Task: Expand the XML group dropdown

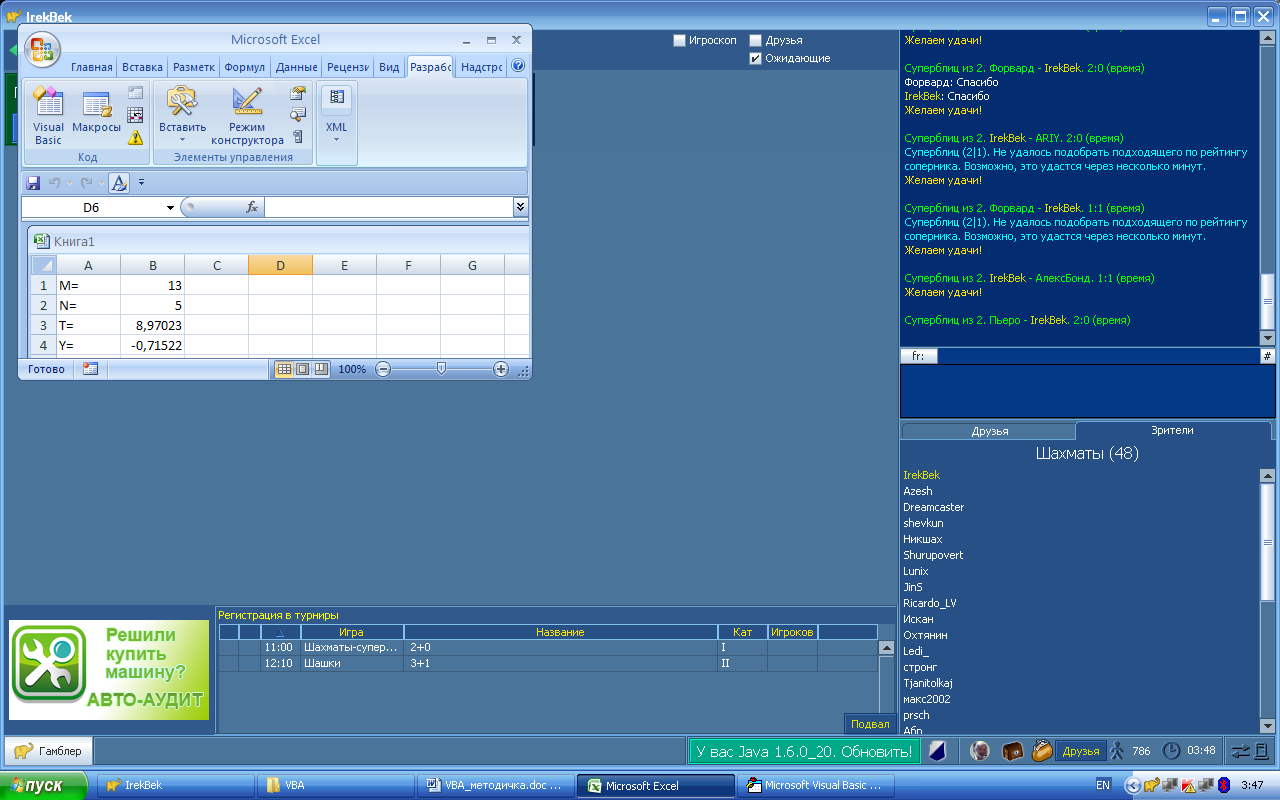Action: click(x=337, y=116)
